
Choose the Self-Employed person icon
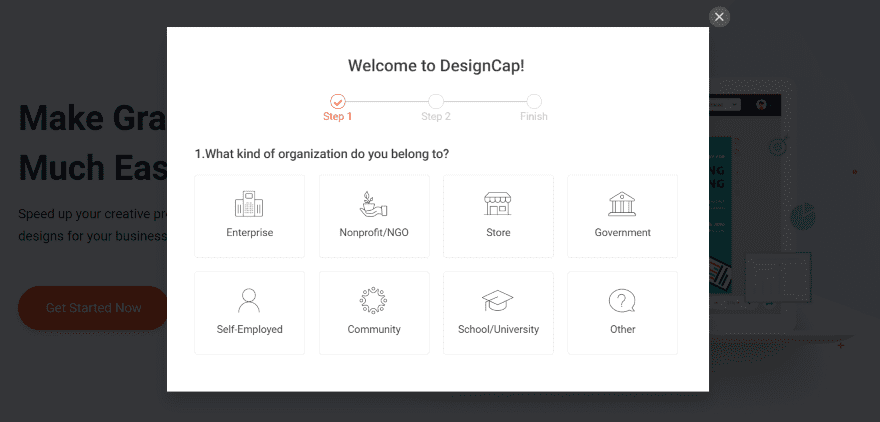pos(249,300)
